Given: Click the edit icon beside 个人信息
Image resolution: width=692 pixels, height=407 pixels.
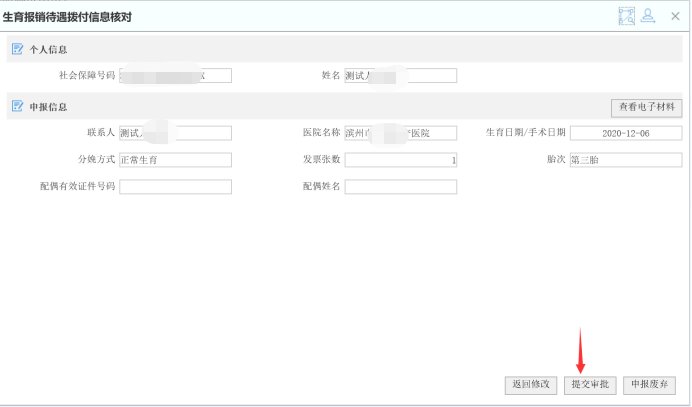Looking at the screenshot, I should pos(17,49).
